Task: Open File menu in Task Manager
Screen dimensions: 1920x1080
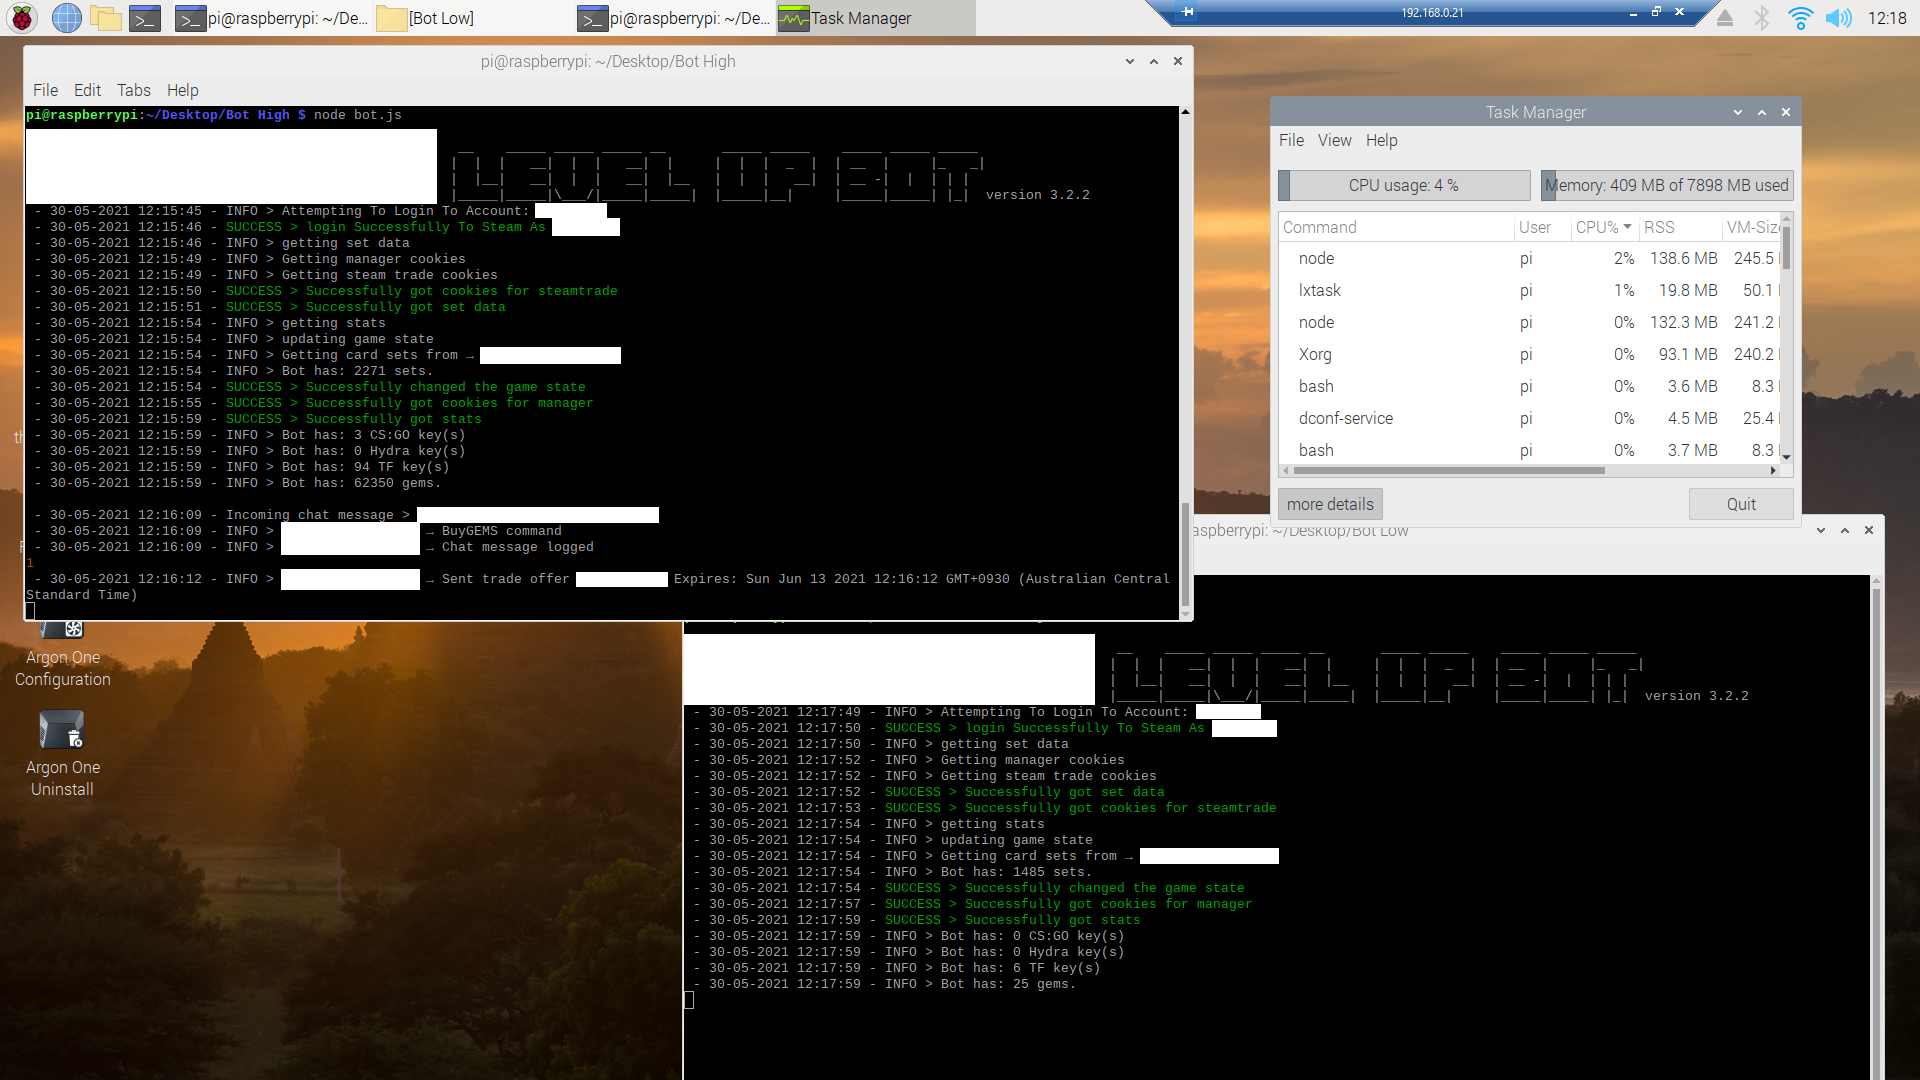Action: point(1291,140)
